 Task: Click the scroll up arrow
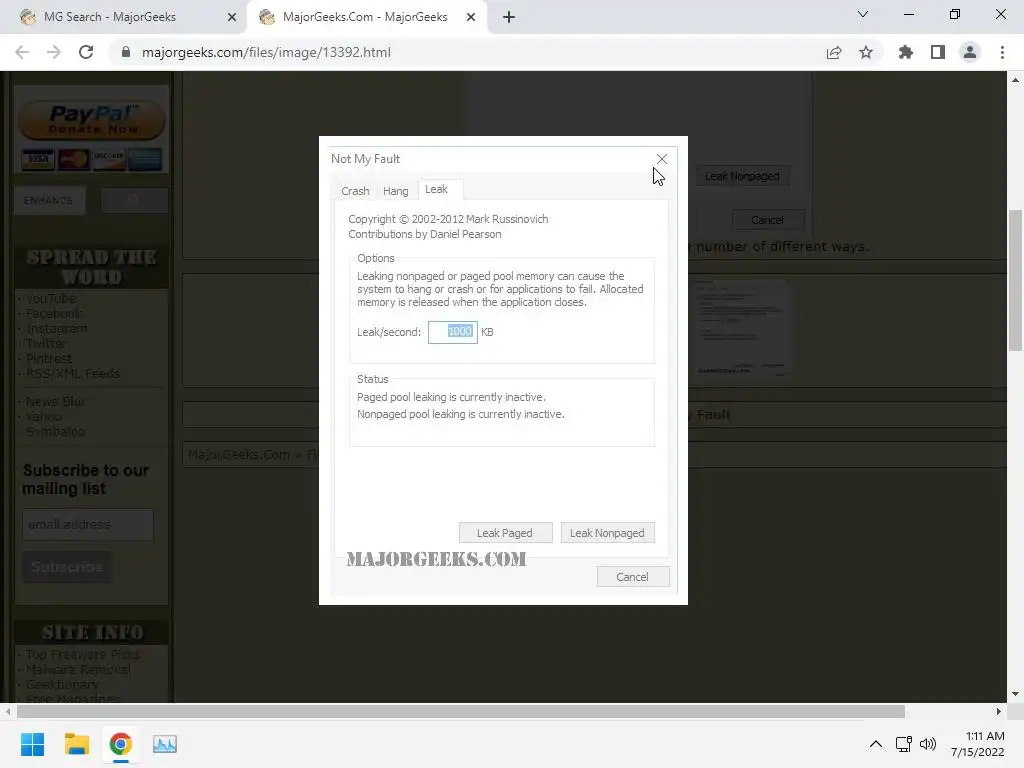click(1015, 80)
